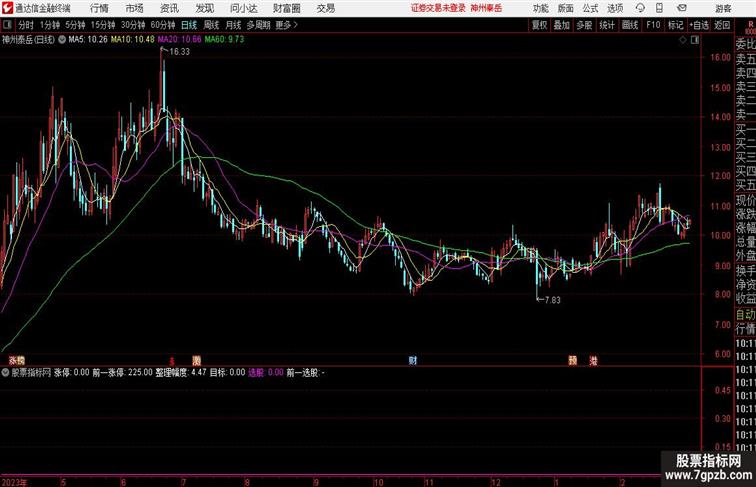756x487 pixels.
Task: Open the 财富圈 menu
Action: (x=286, y=8)
